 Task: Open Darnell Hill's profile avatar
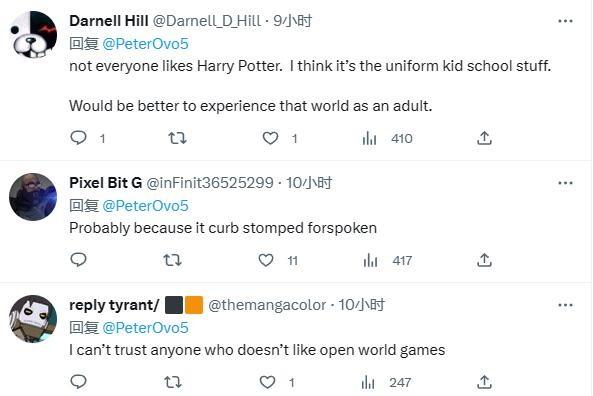point(33,35)
